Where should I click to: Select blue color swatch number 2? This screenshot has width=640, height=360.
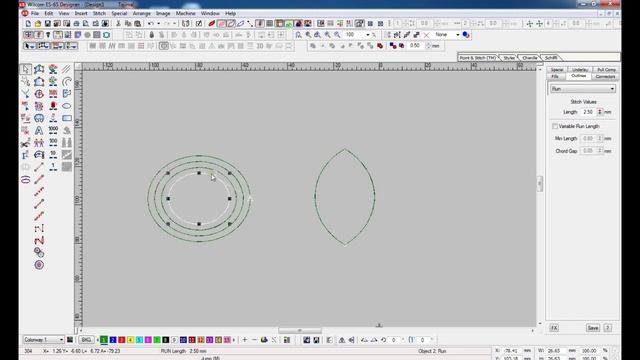pos(113,340)
